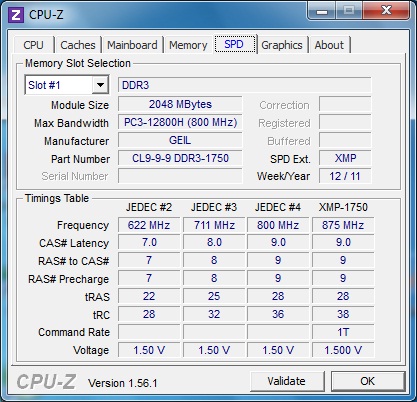Image resolution: width=417 pixels, height=402 pixels.
Task: Open the Caches tab
Action: [78, 45]
